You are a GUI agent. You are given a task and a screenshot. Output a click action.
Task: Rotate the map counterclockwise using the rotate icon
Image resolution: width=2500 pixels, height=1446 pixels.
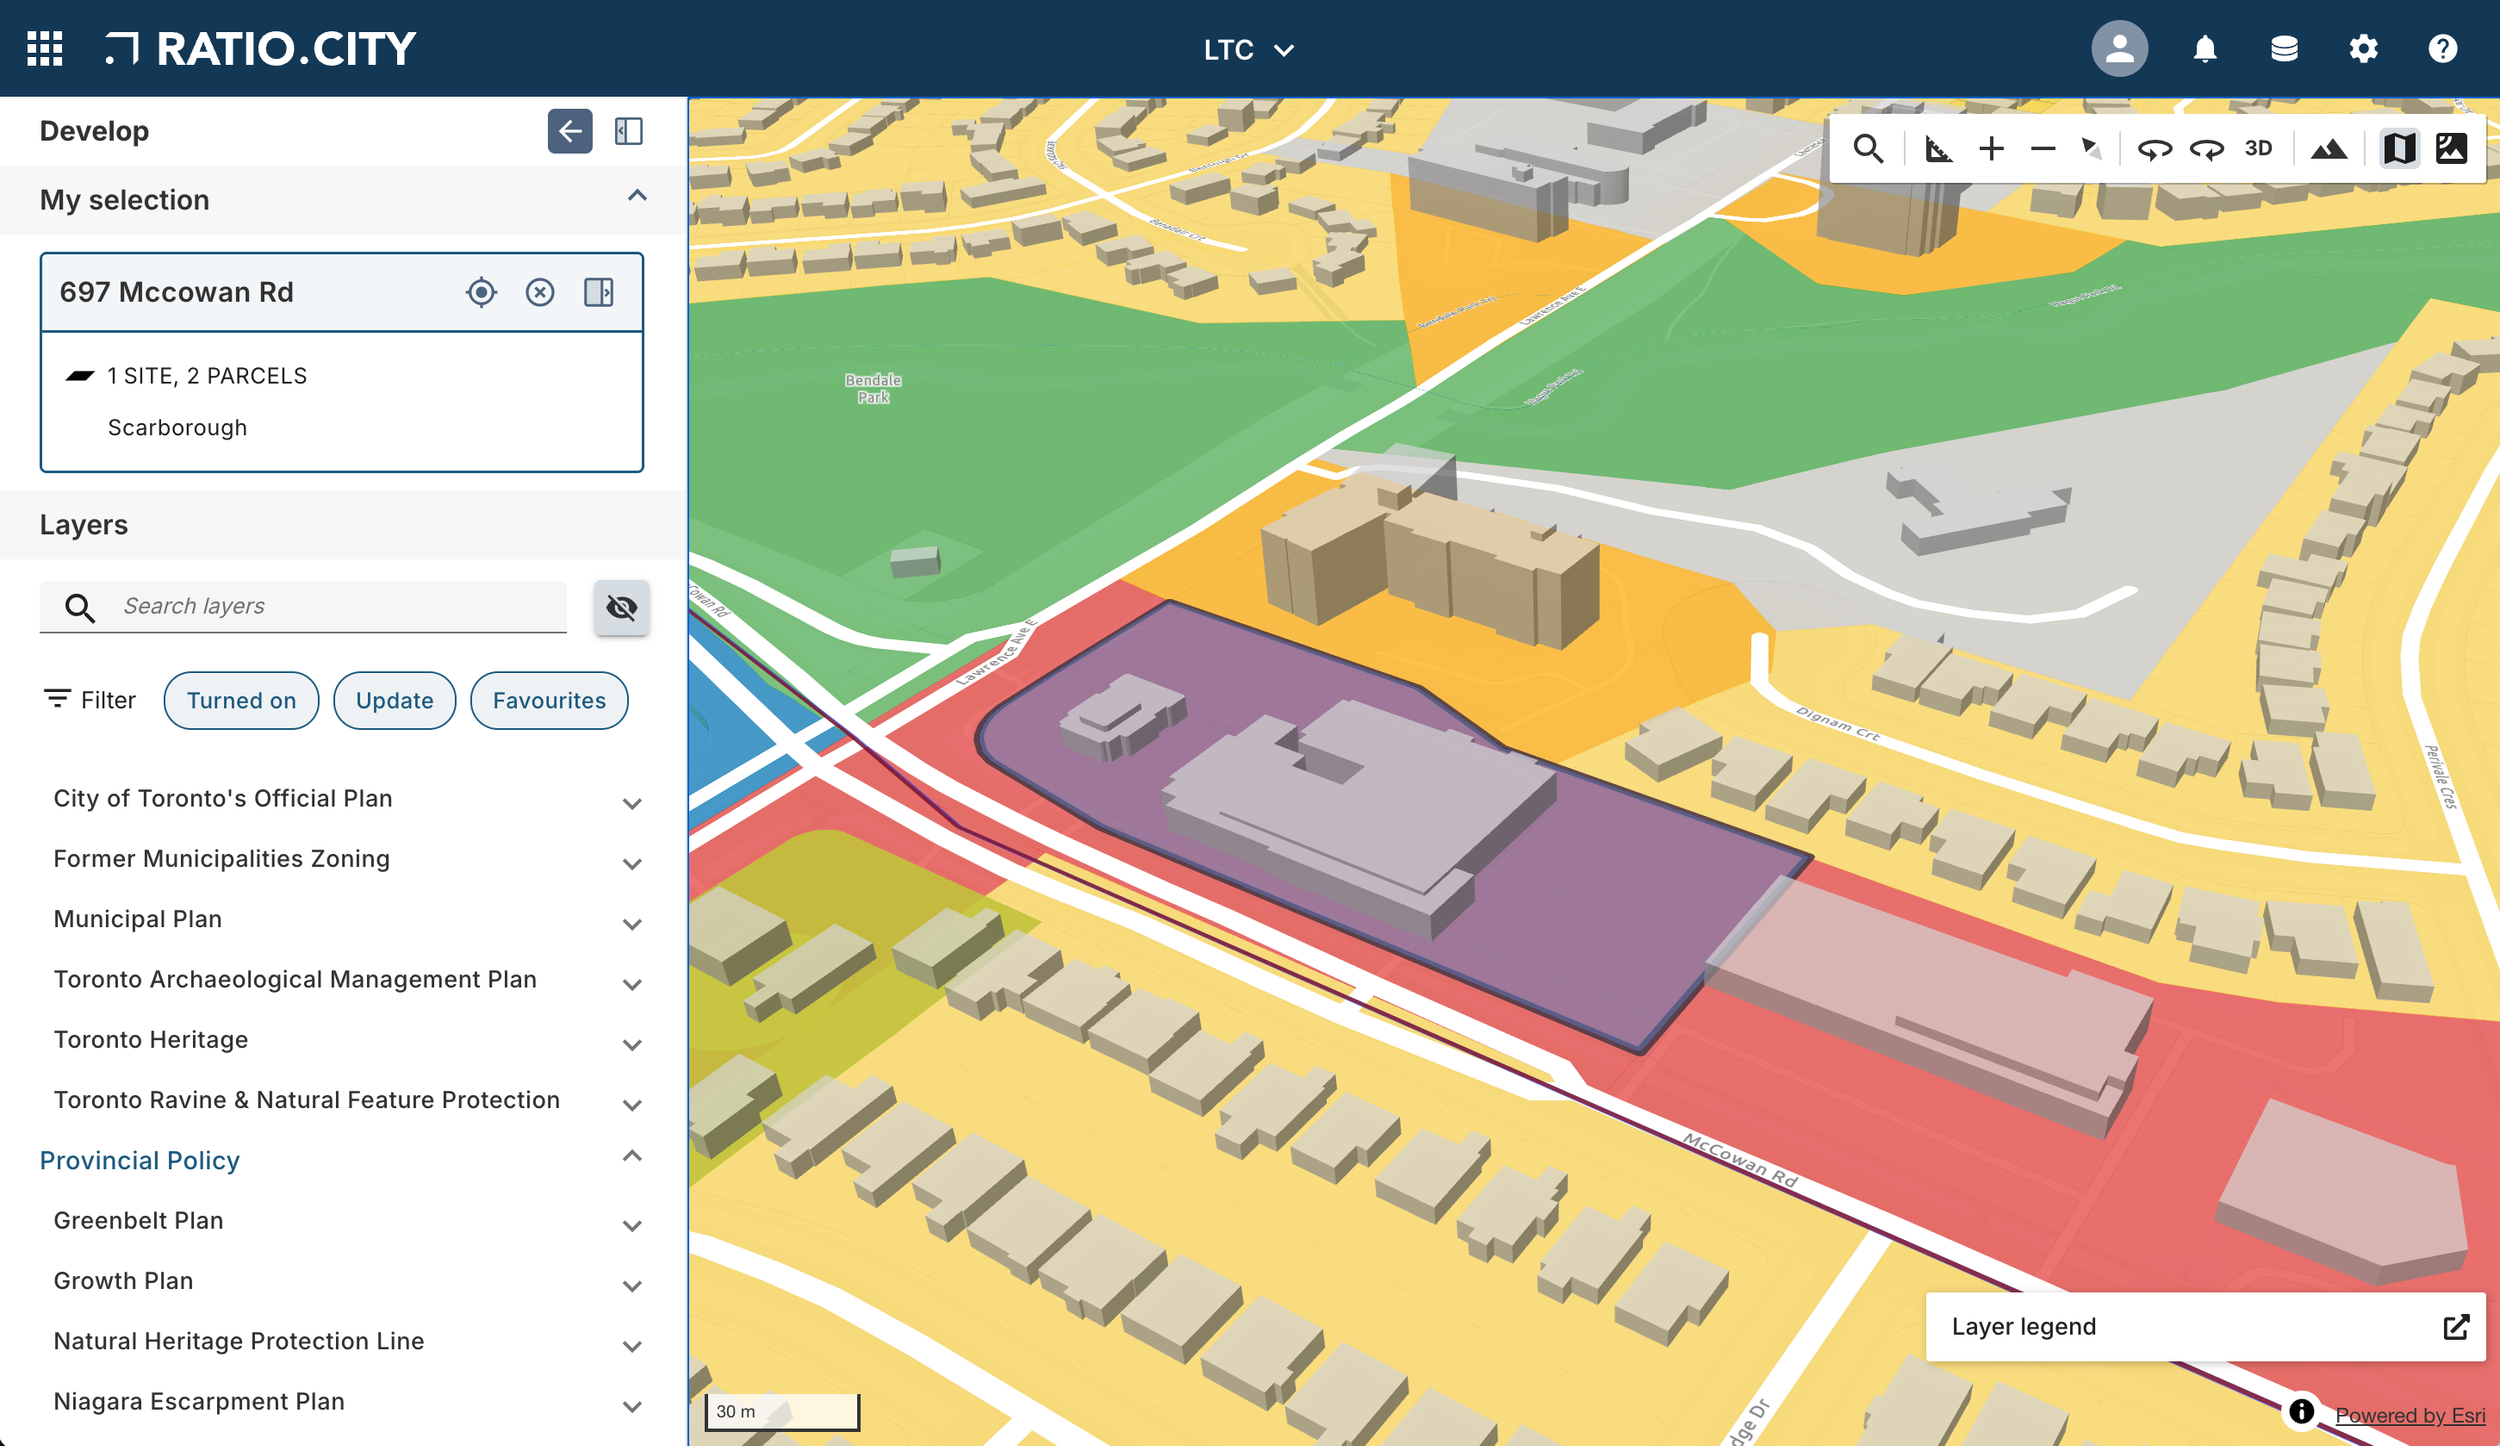pos(2157,148)
